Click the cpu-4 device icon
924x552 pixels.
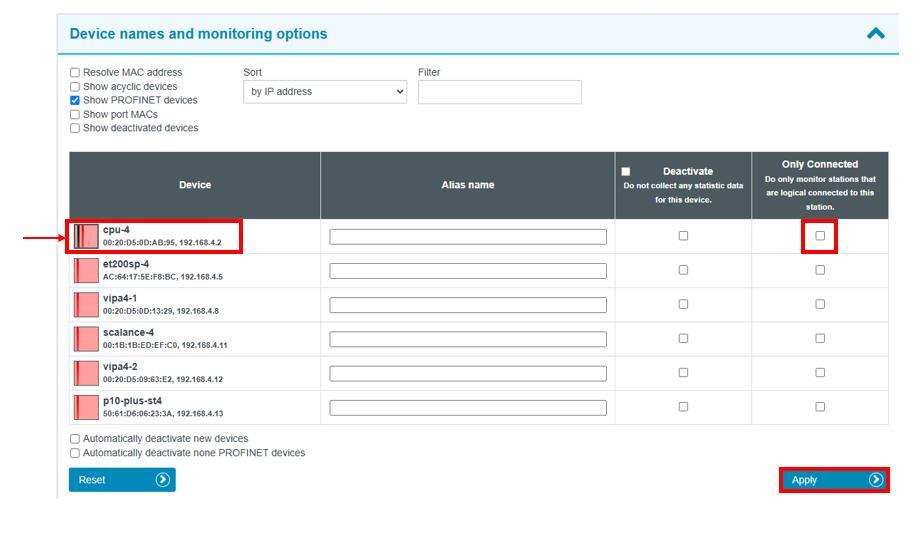pos(86,236)
